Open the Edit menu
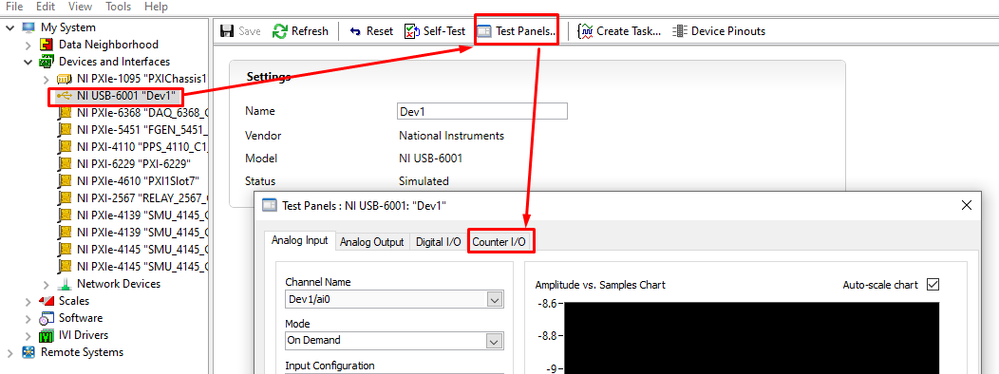The height and width of the screenshot is (374, 999). point(45,7)
